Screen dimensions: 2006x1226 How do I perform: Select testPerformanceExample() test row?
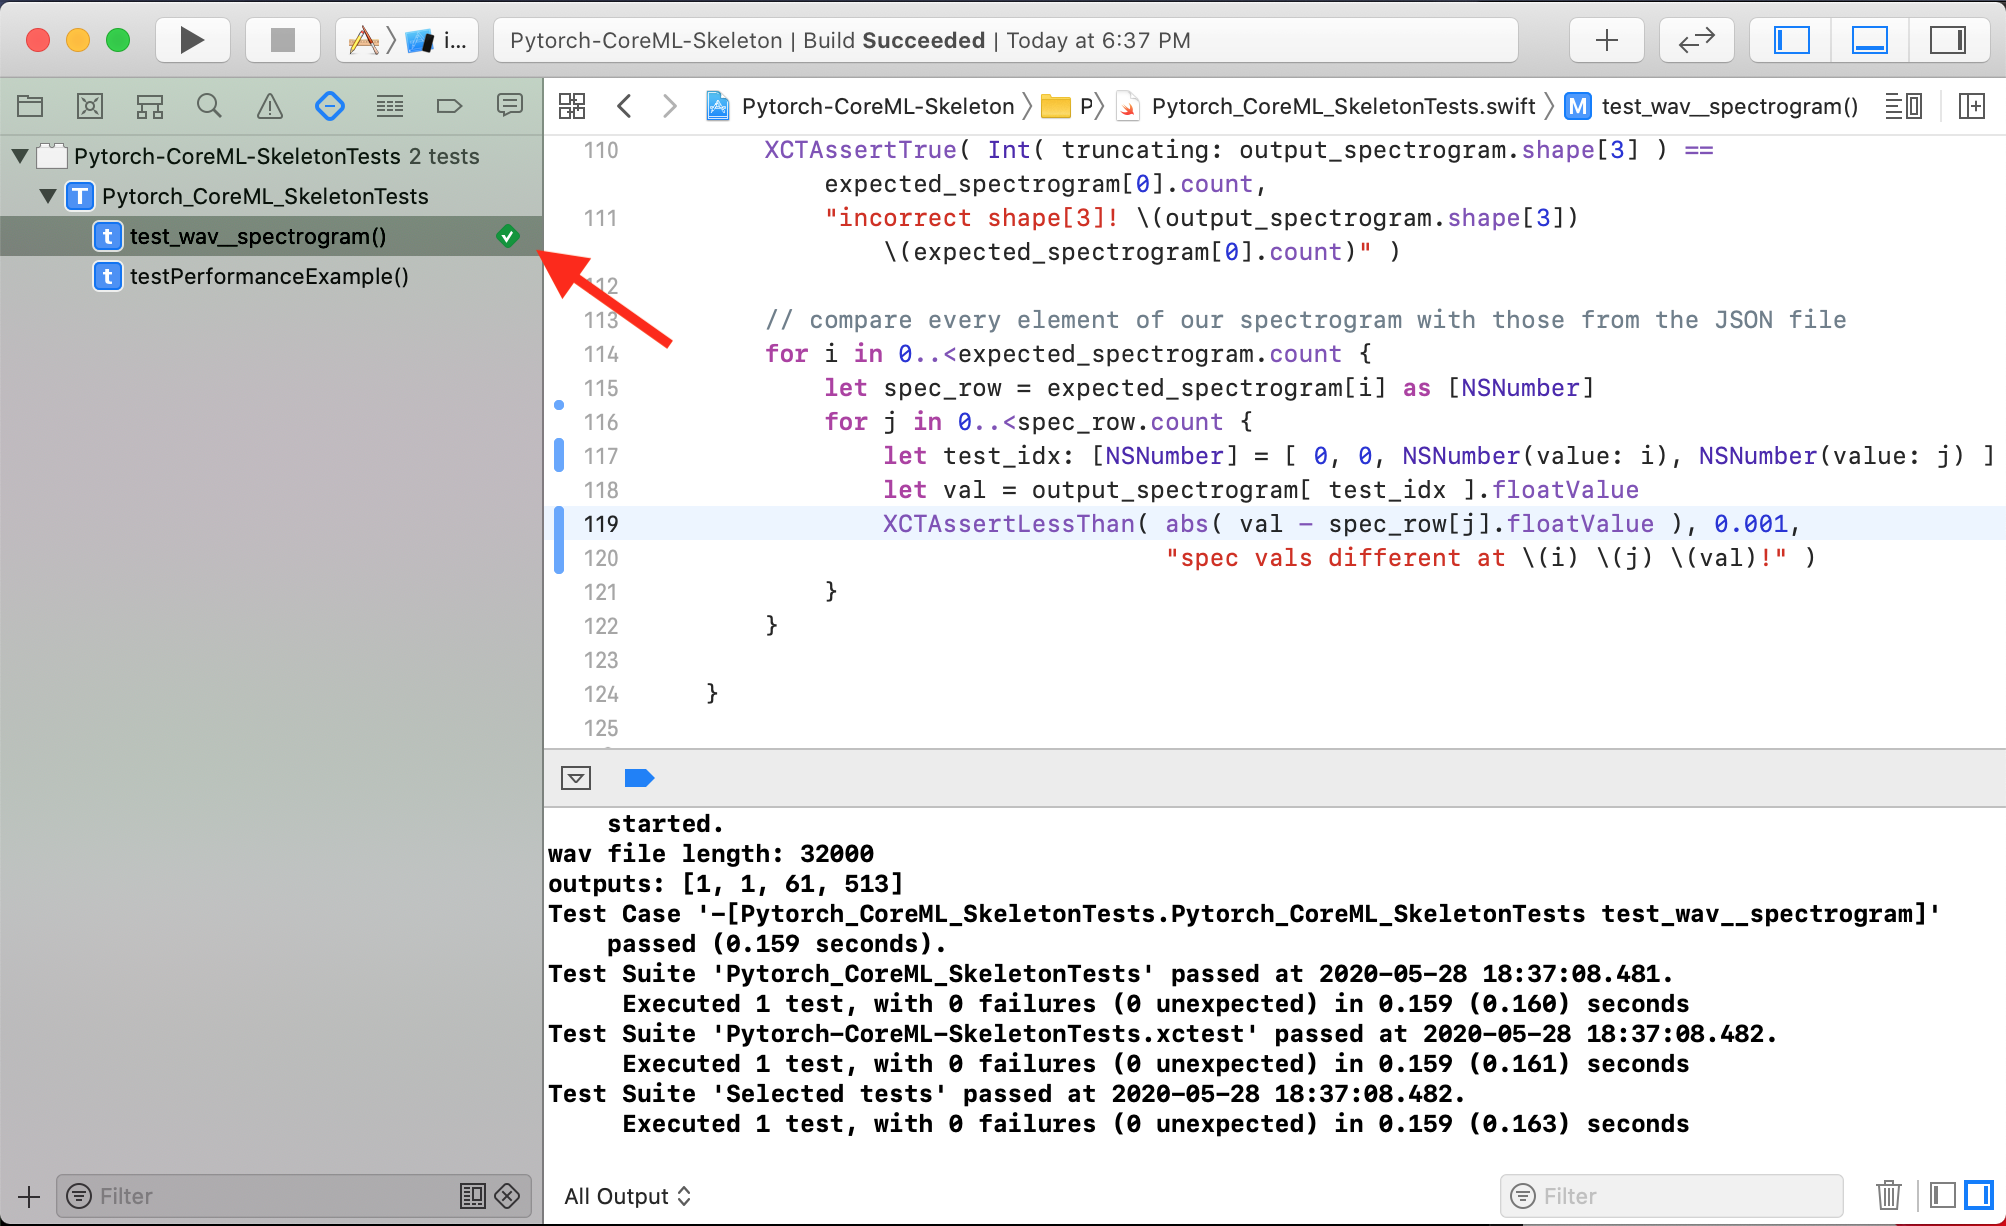271,276
